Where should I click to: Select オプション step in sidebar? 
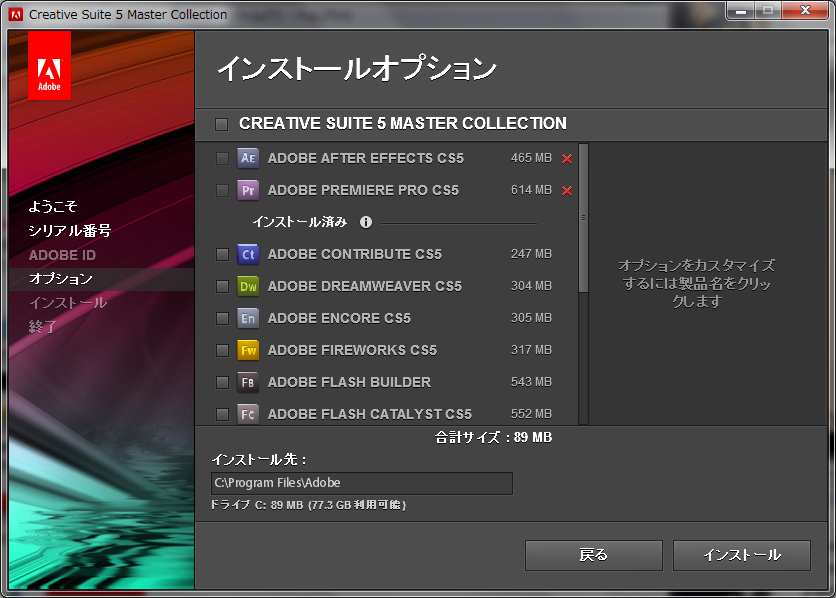61,279
